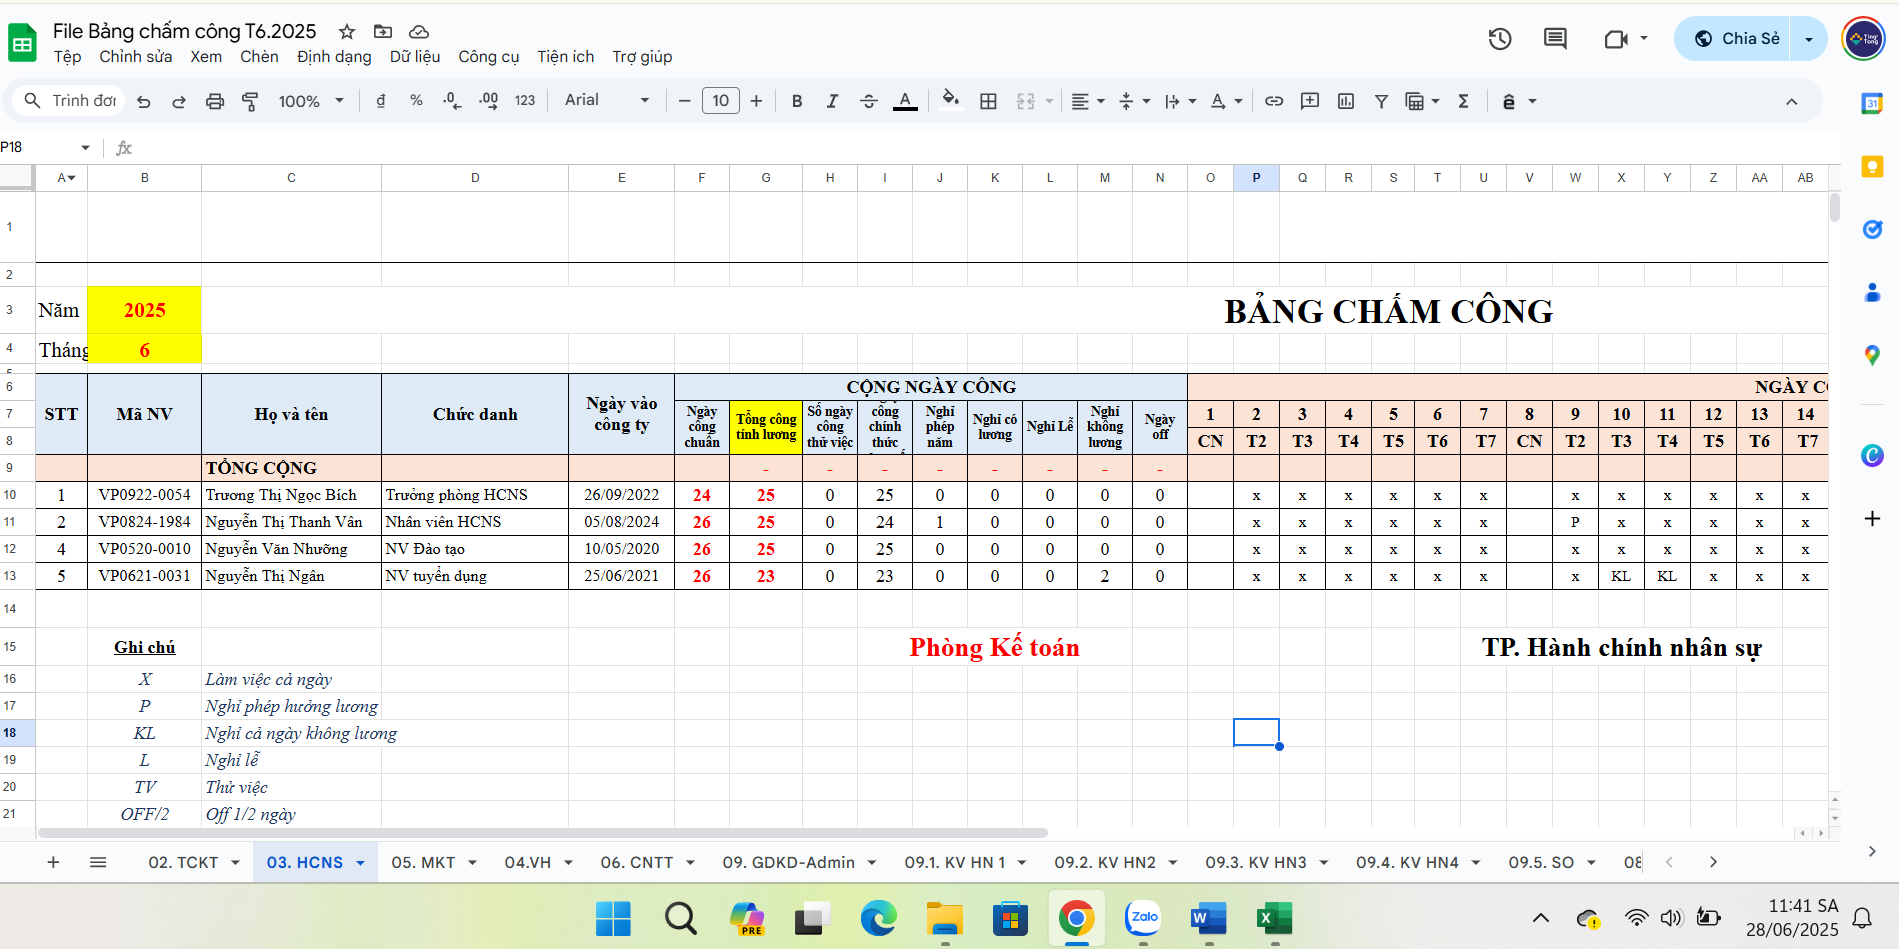The height and width of the screenshot is (949, 1899).
Task: Click the insert link icon
Action: (1274, 101)
